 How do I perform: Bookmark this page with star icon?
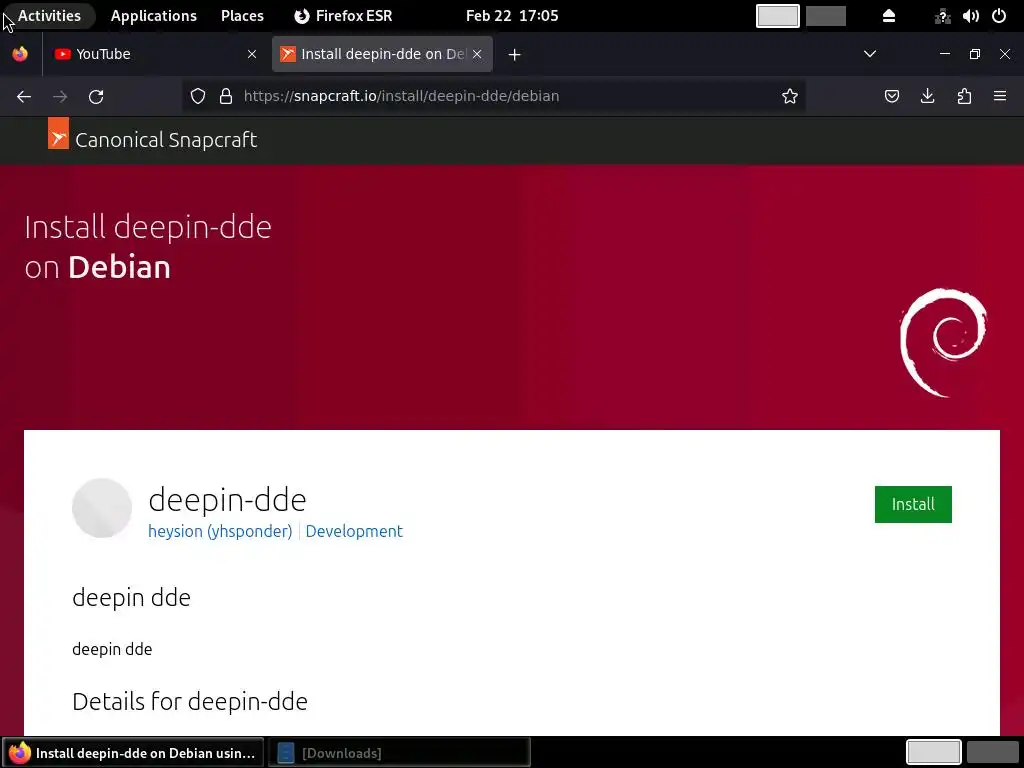[x=790, y=97]
